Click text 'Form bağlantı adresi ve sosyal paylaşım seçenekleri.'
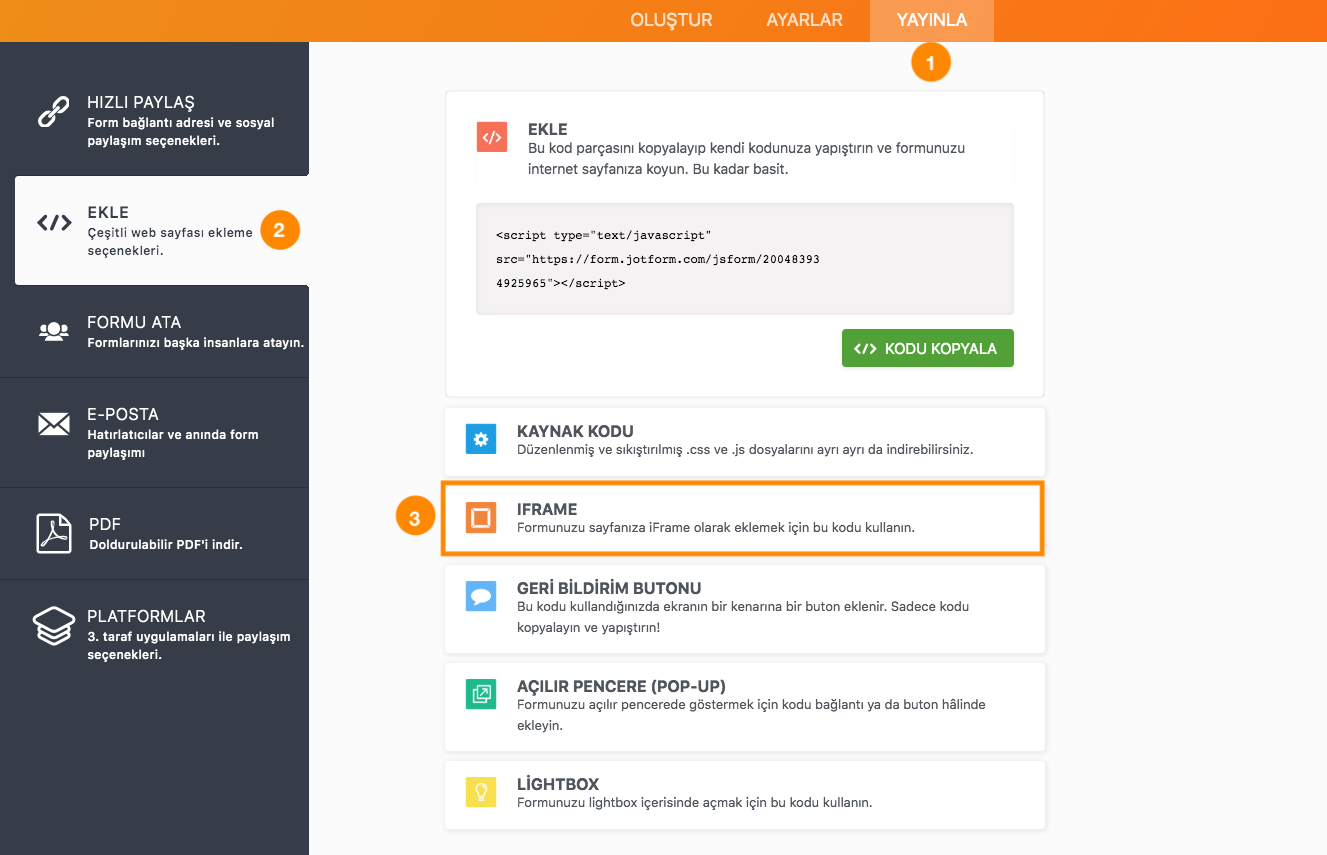The height and width of the screenshot is (855, 1327). [x=181, y=132]
